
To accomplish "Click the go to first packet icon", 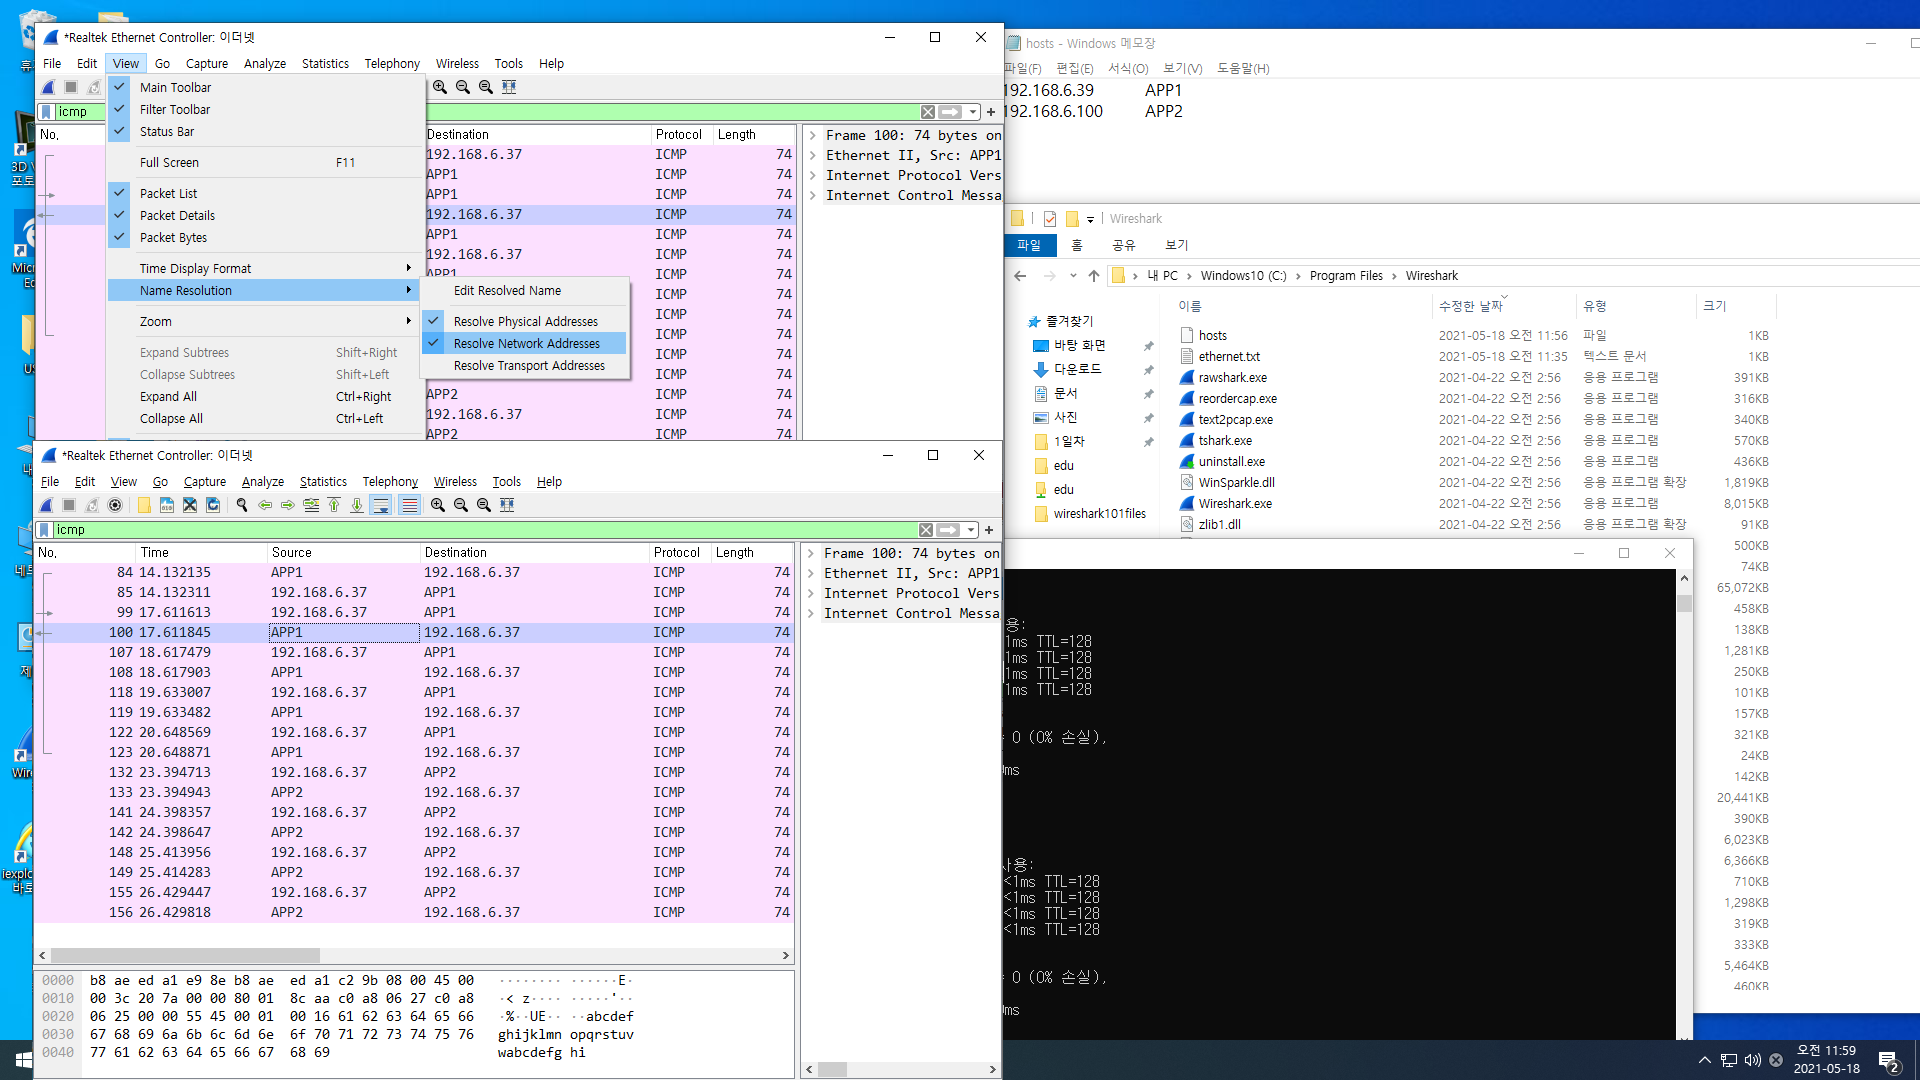I will tap(334, 505).
